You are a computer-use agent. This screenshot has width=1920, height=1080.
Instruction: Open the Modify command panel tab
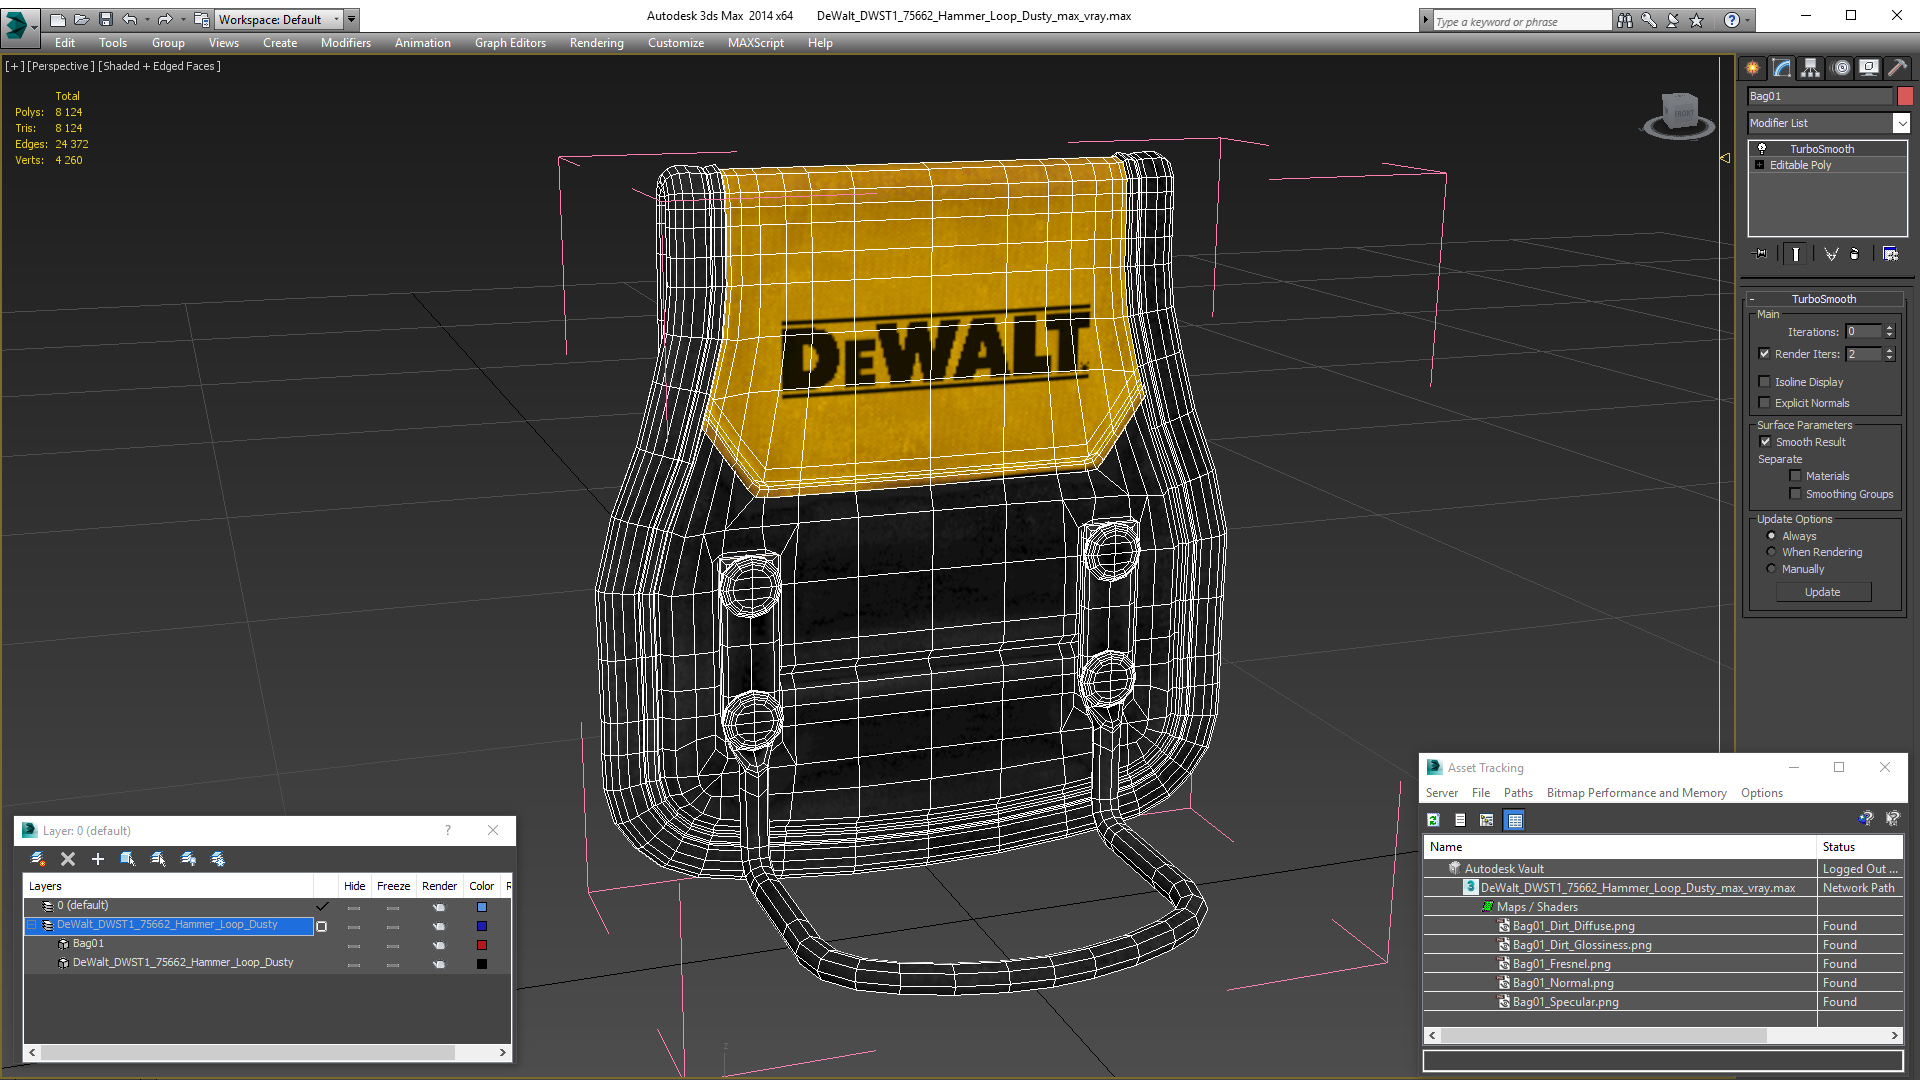pyautogui.click(x=1782, y=68)
